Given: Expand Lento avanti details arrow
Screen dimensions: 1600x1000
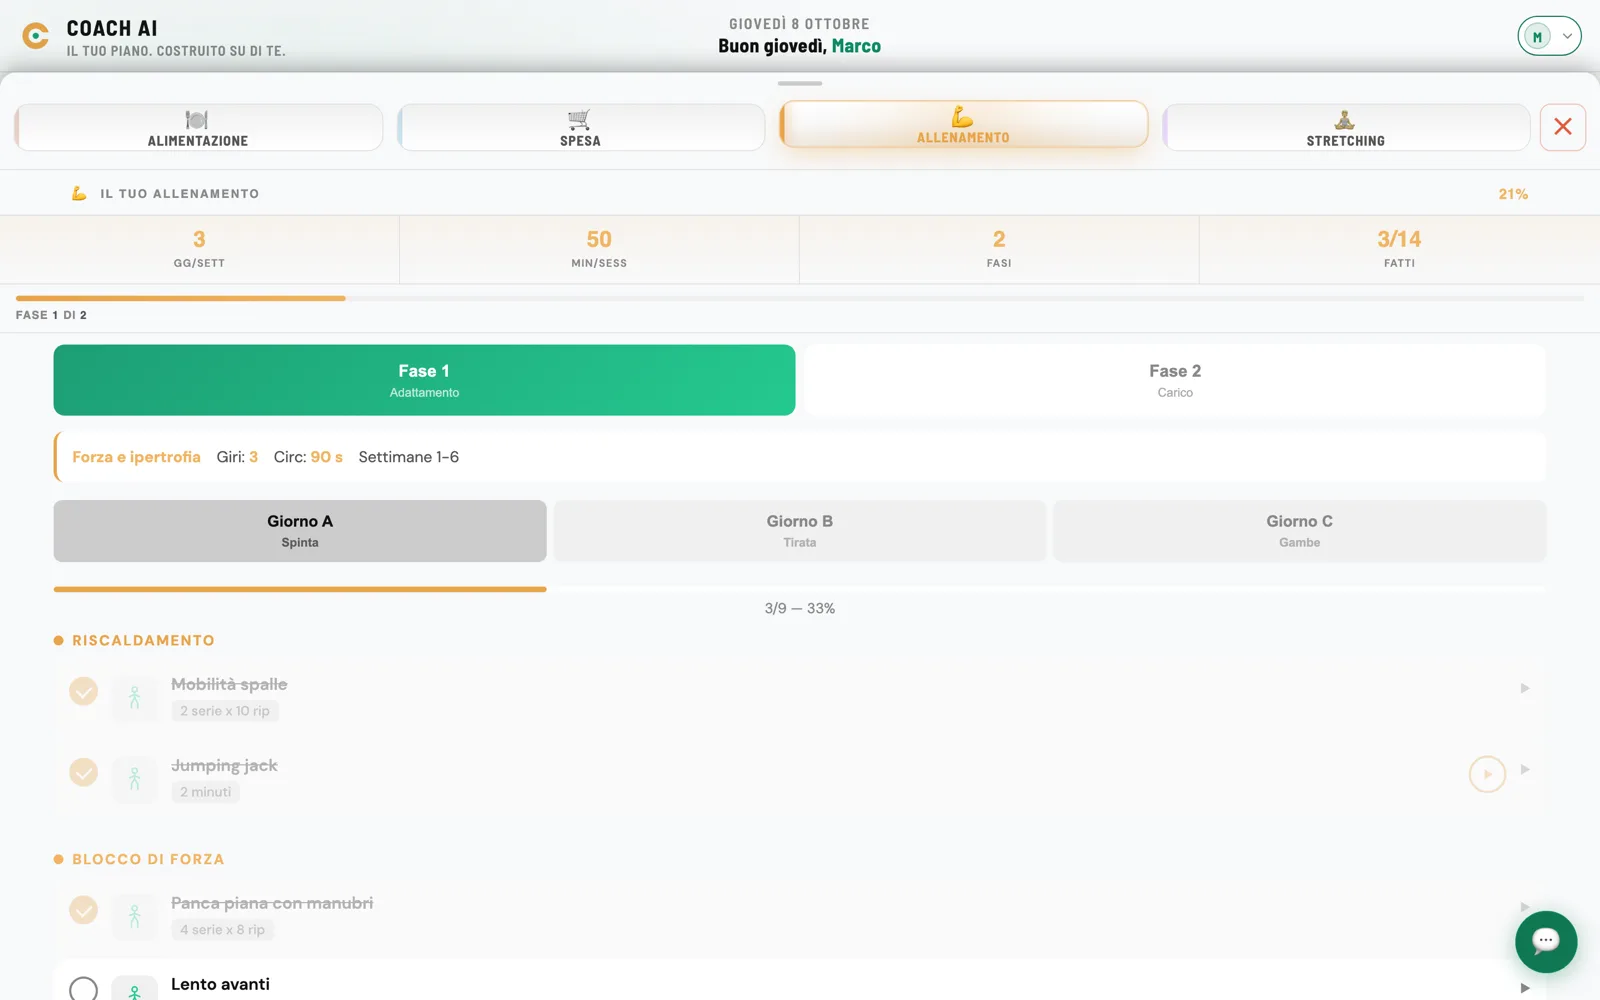Looking at the screenshot, I should (1525, 988).
